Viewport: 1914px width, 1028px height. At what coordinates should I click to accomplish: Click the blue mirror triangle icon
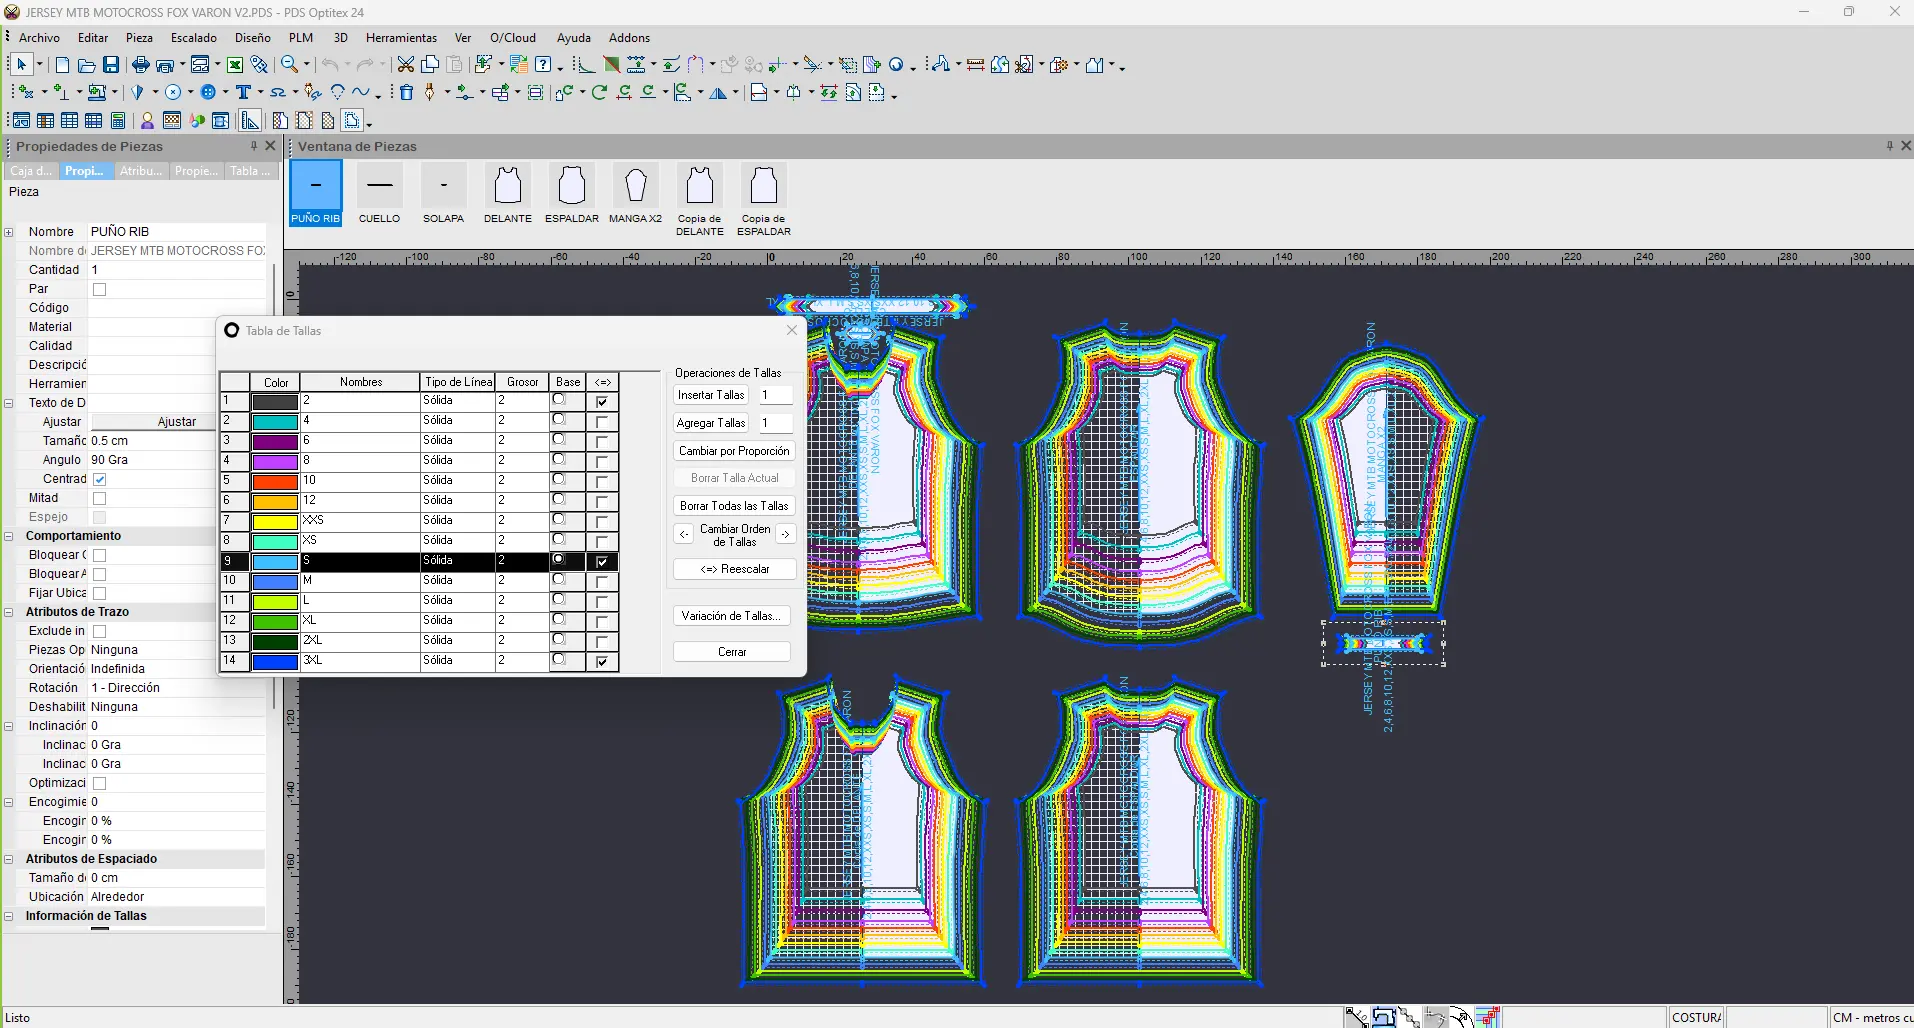pyautogui.click(x=718, y=93)
